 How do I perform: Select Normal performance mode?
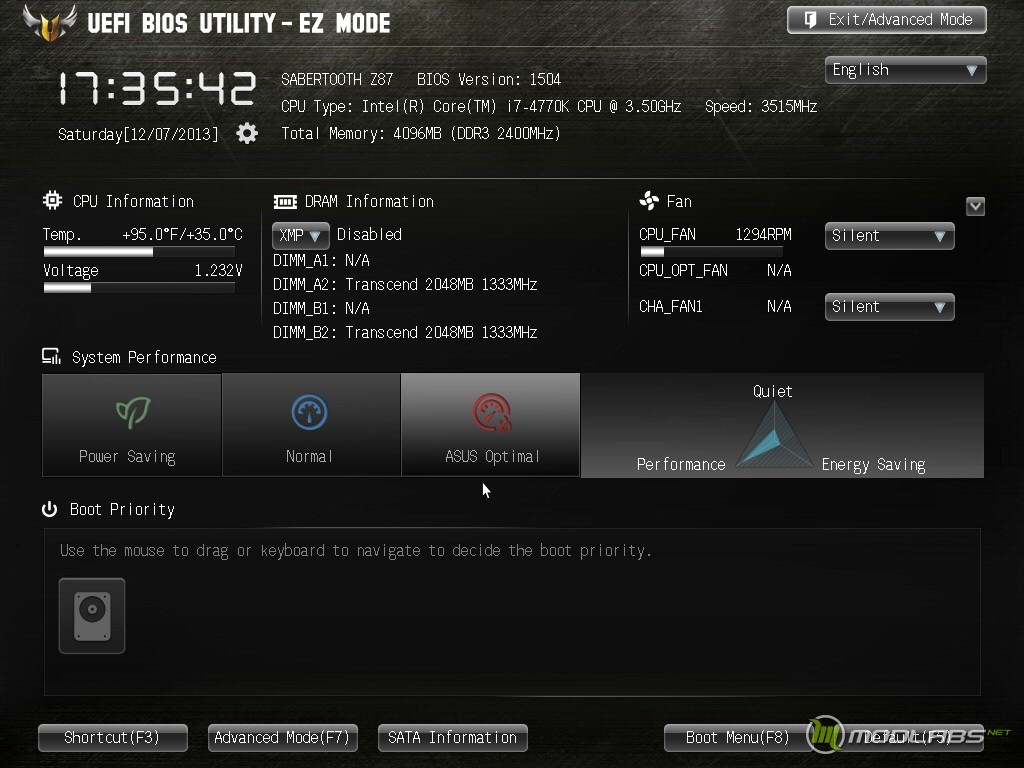(311, 424)
